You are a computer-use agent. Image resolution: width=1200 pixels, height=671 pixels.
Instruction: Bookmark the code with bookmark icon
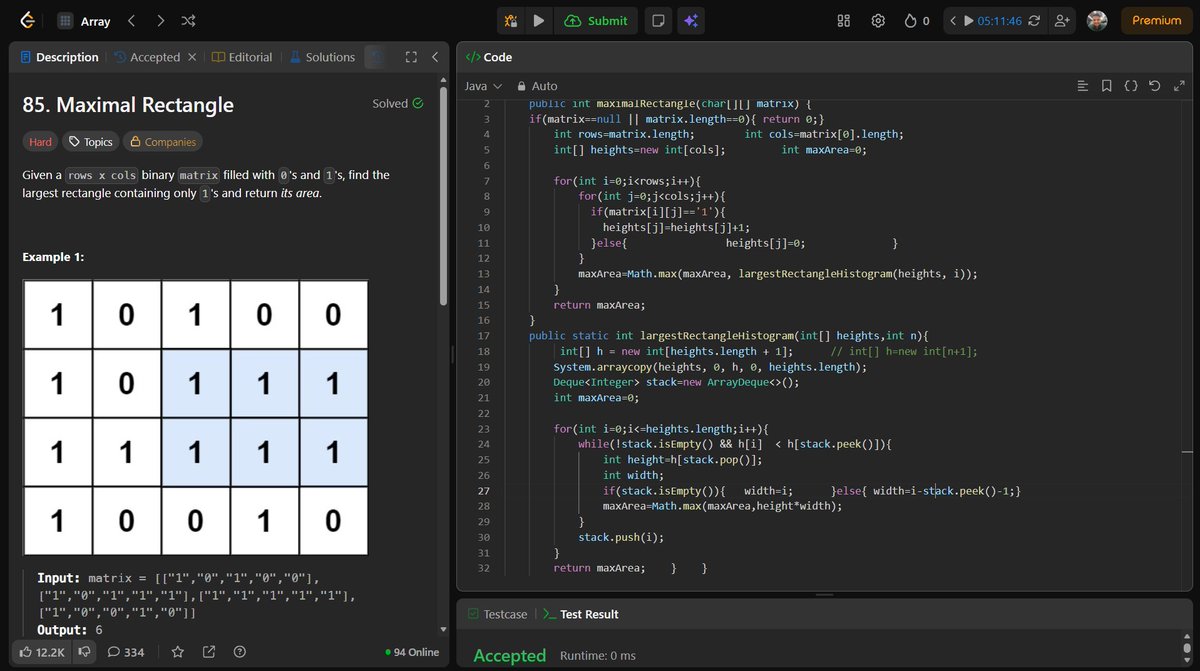pyautogui.click(x=1106, y=86)
